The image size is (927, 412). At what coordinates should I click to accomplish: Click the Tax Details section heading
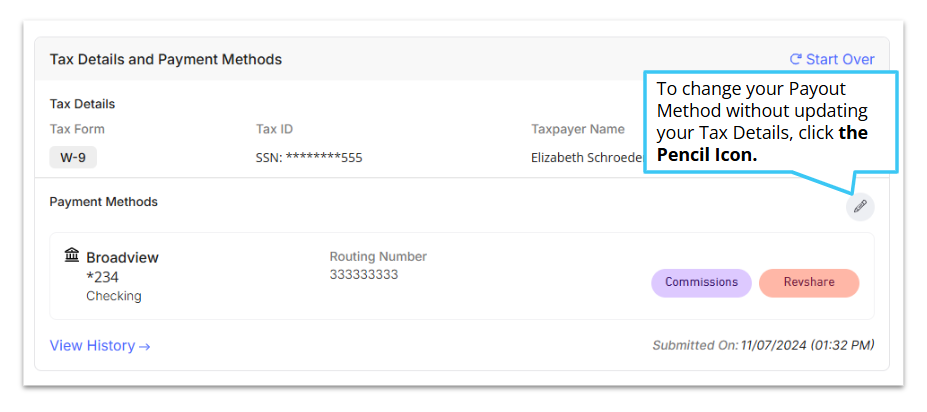82,104
